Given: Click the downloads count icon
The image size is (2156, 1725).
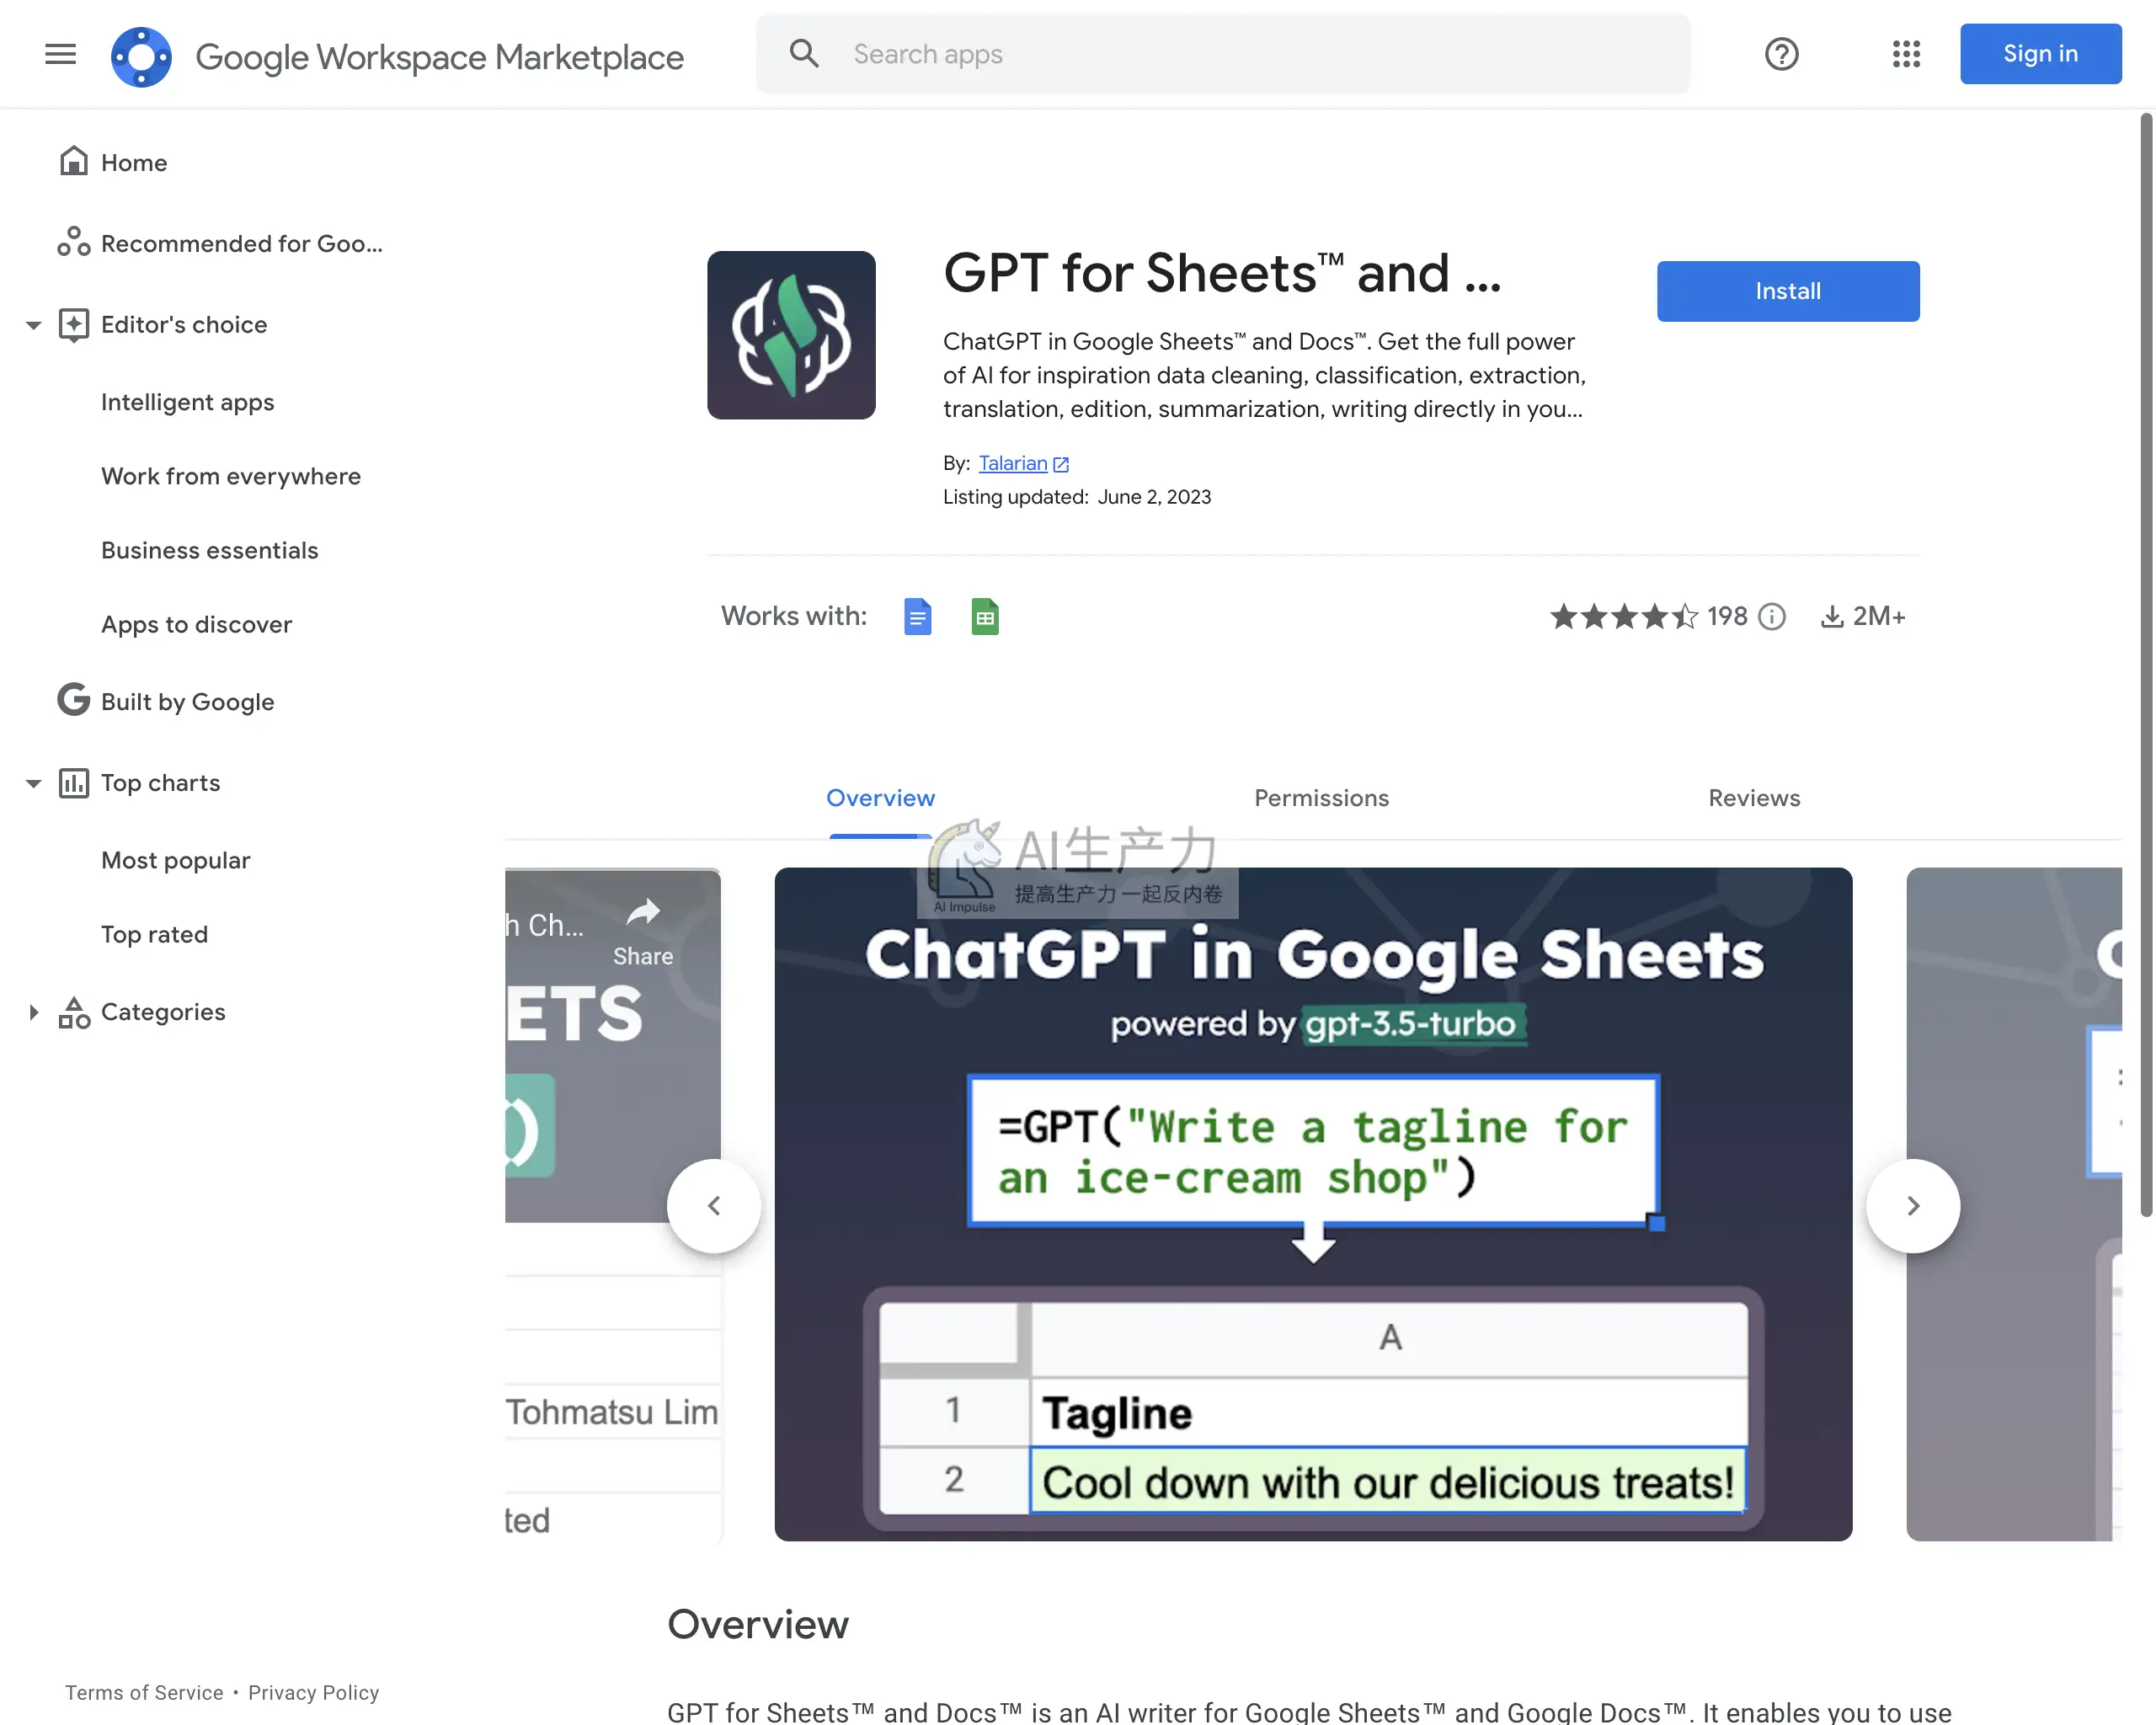Looking at the screenshot, I should coord(1832,616).
